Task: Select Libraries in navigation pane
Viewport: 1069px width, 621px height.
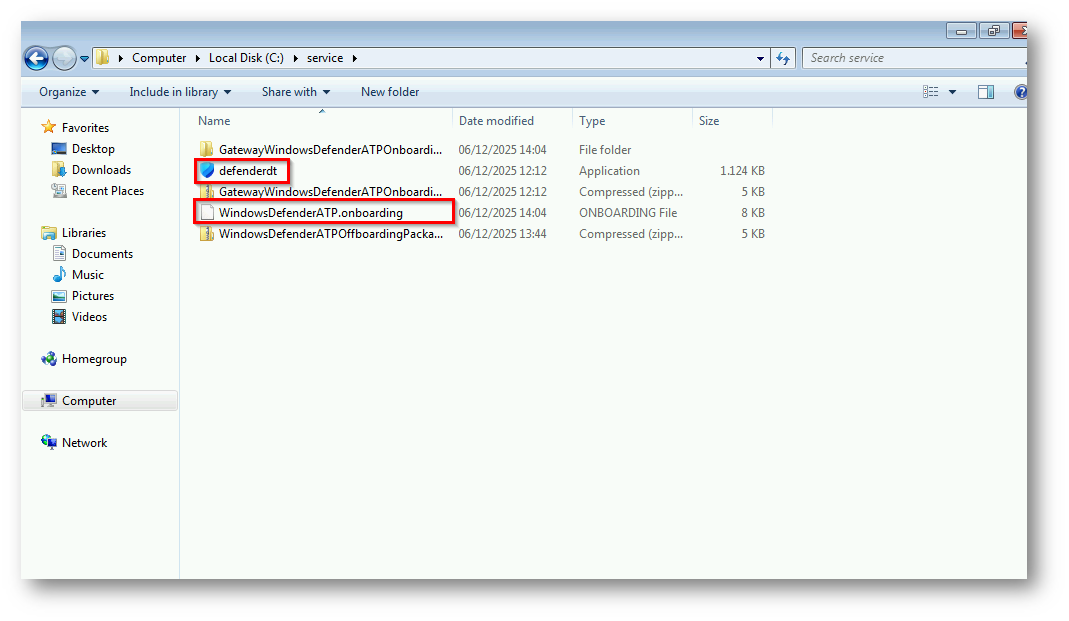Action: tap(84, 232)
